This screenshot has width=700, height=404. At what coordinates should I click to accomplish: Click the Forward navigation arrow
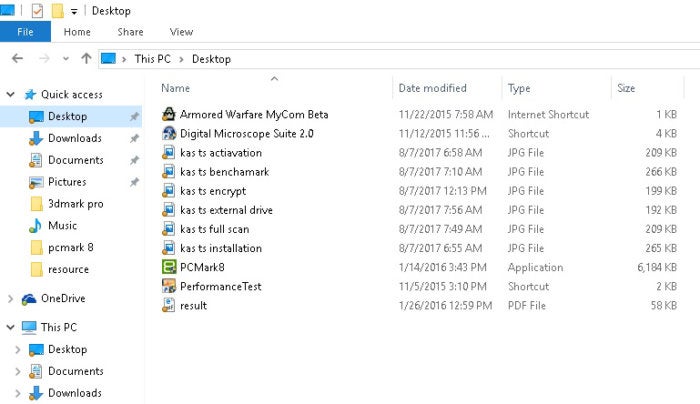(44, 58)
